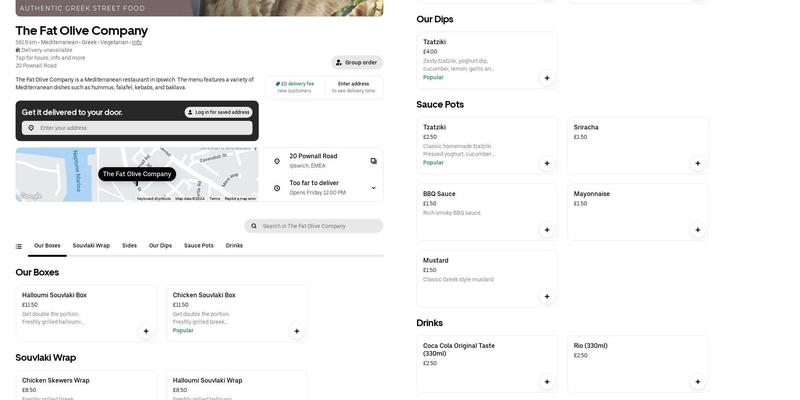Jump to the Drinks tab
800x400 pixels.
pos(234,245)
